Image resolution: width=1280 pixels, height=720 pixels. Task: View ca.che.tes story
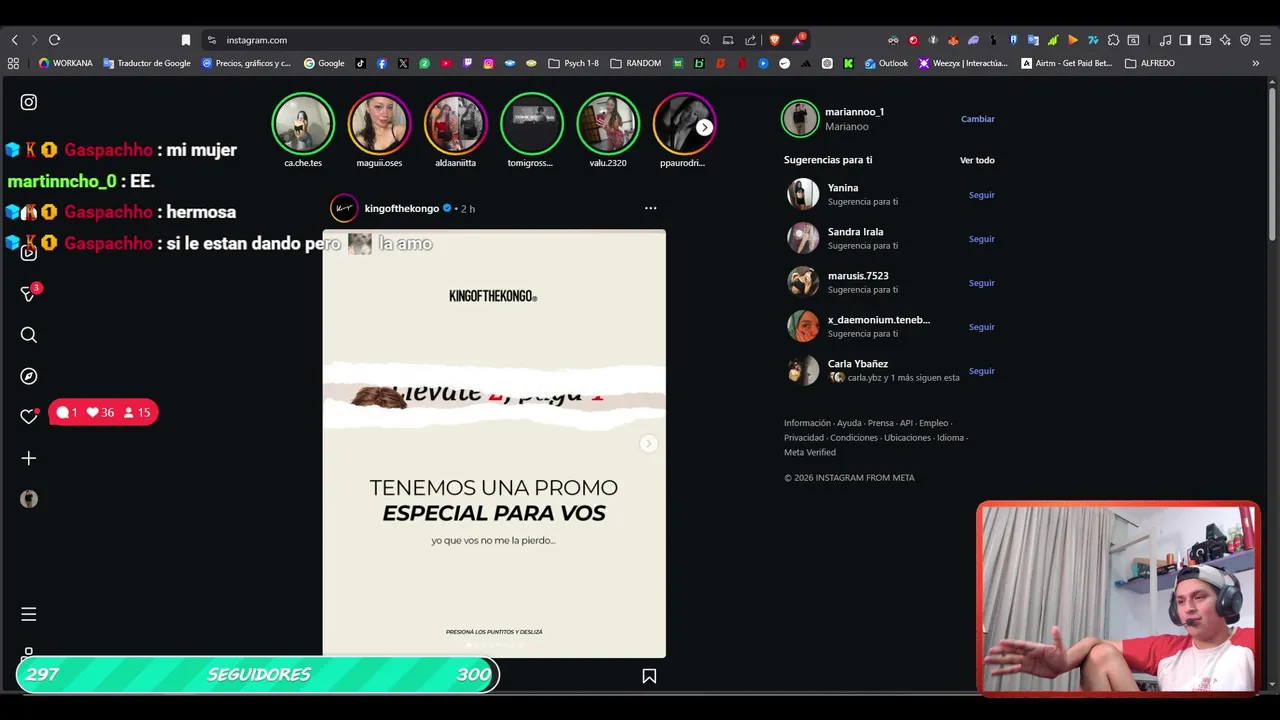(303, 123)
